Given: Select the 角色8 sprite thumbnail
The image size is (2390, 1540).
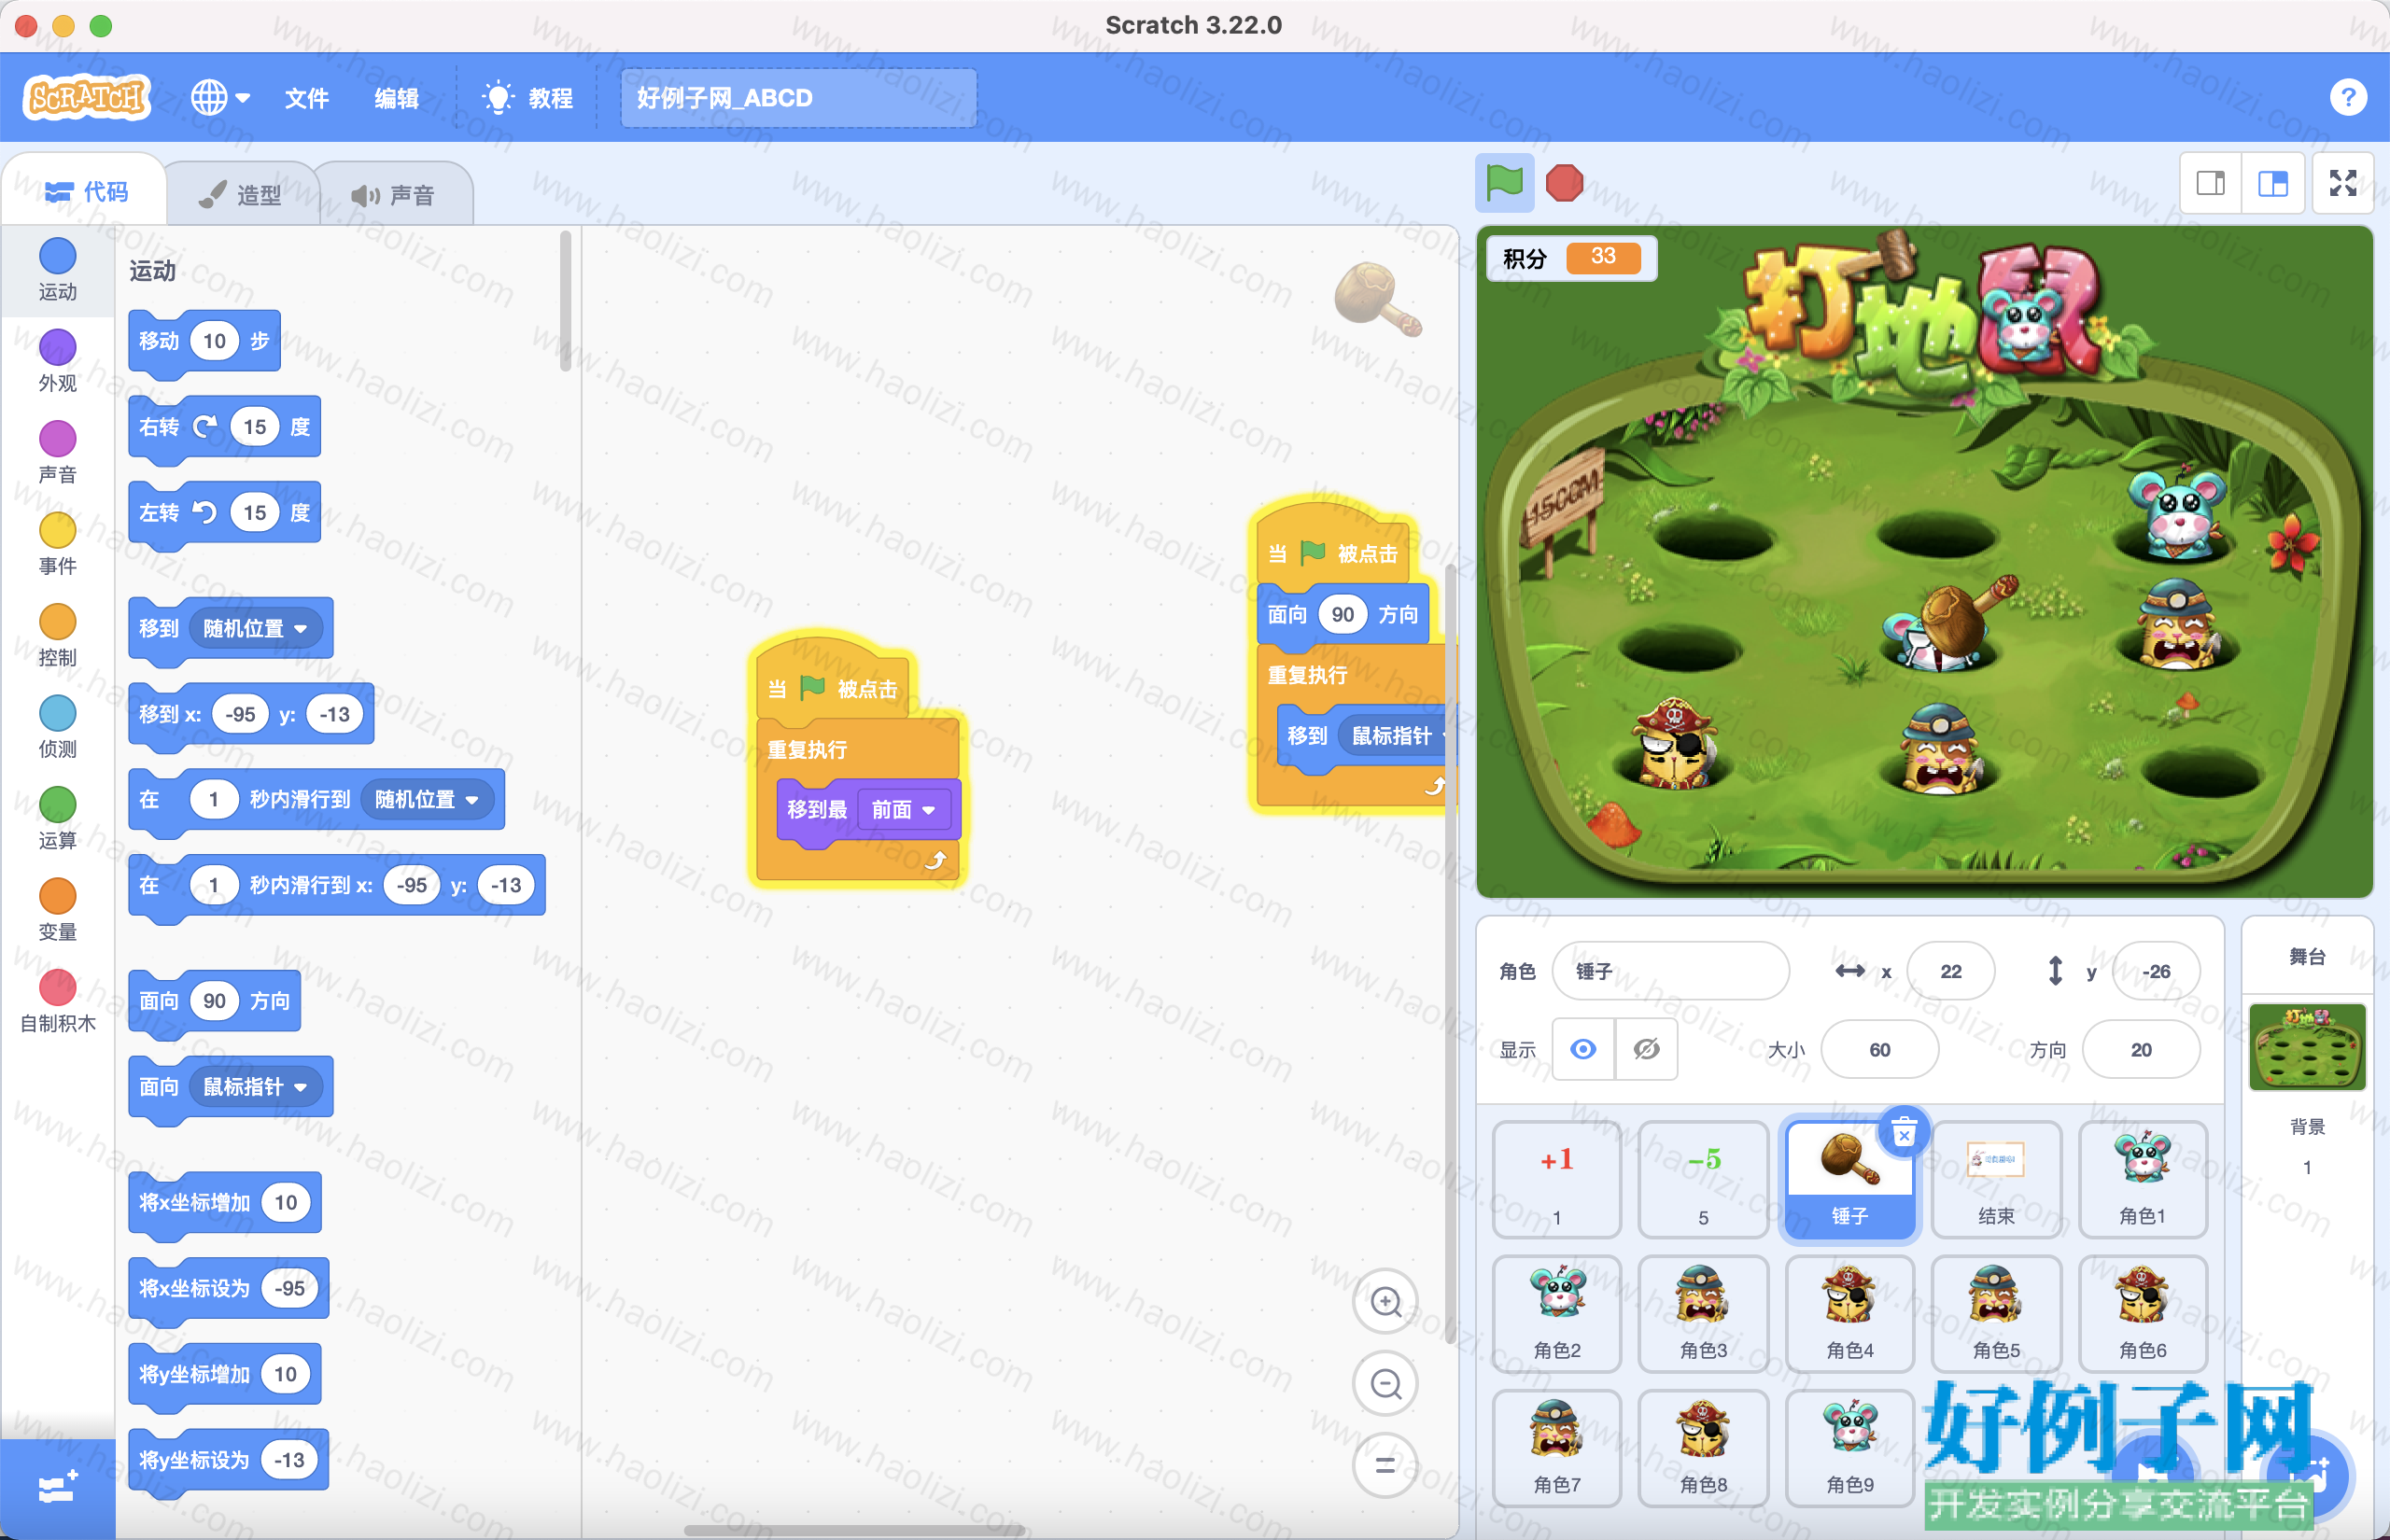Looking at the screenshot, I should [1703, 1448].
